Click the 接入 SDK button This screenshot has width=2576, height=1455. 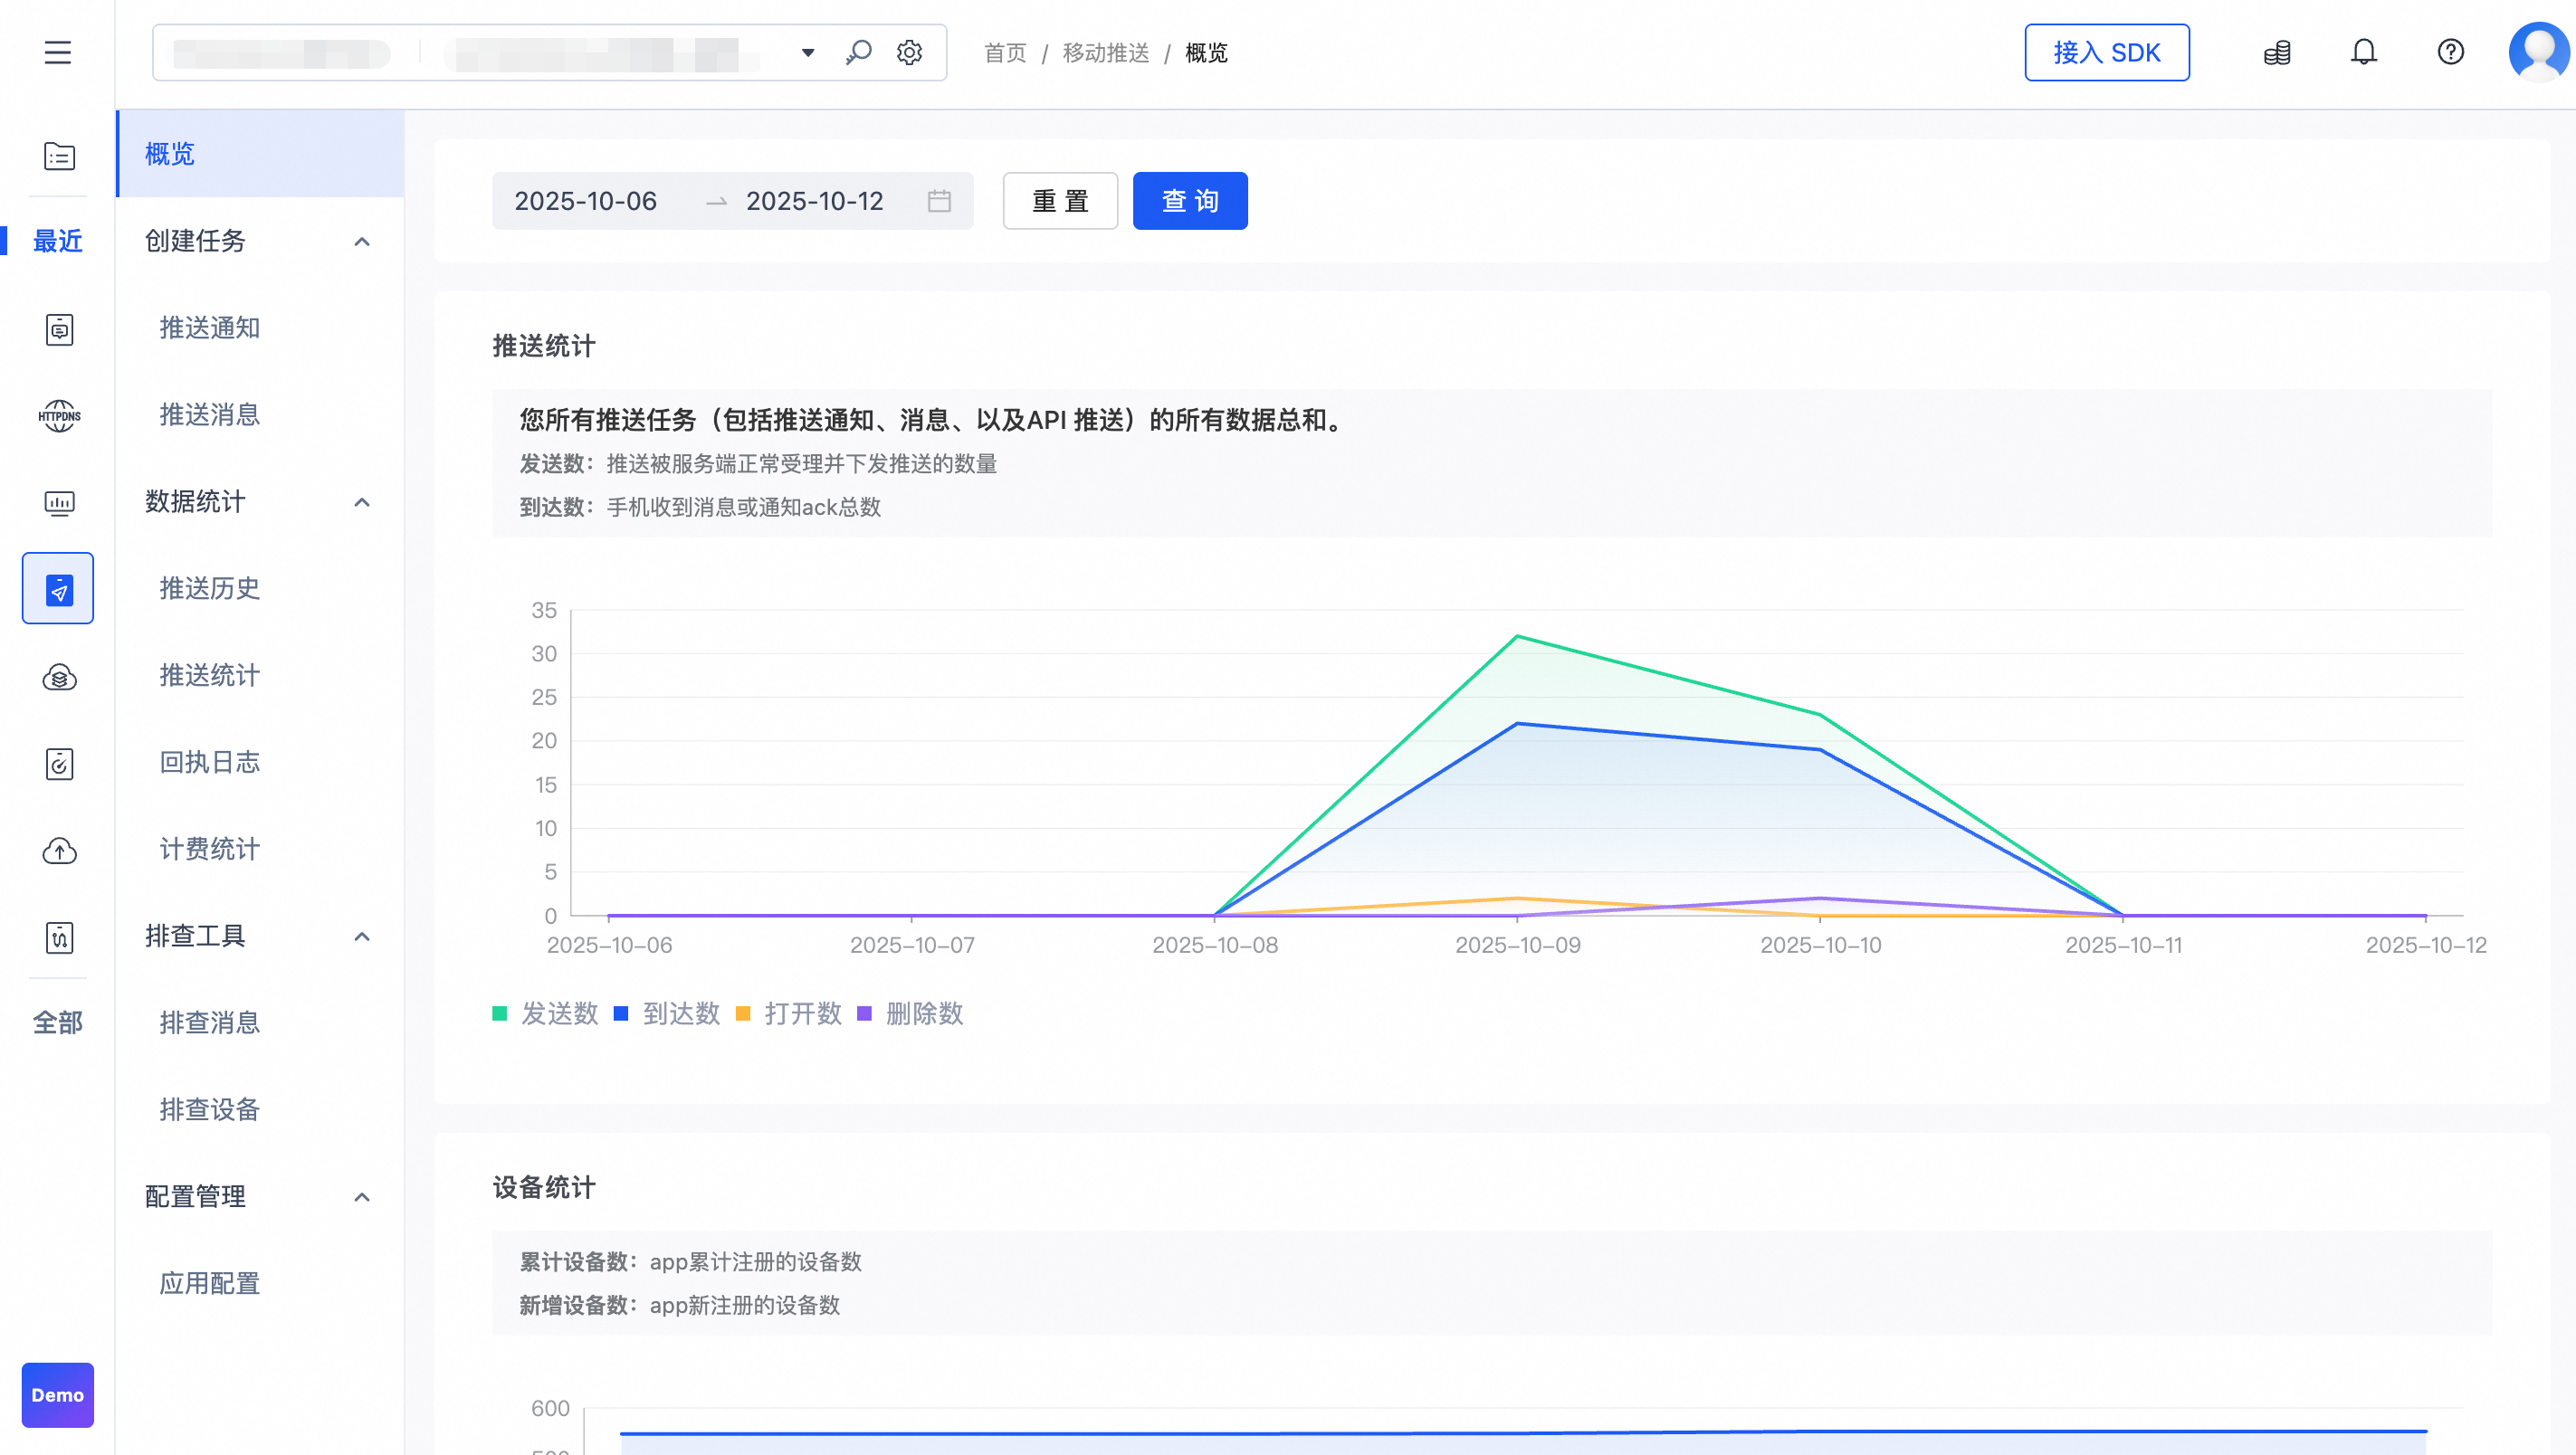[2106, 52]
